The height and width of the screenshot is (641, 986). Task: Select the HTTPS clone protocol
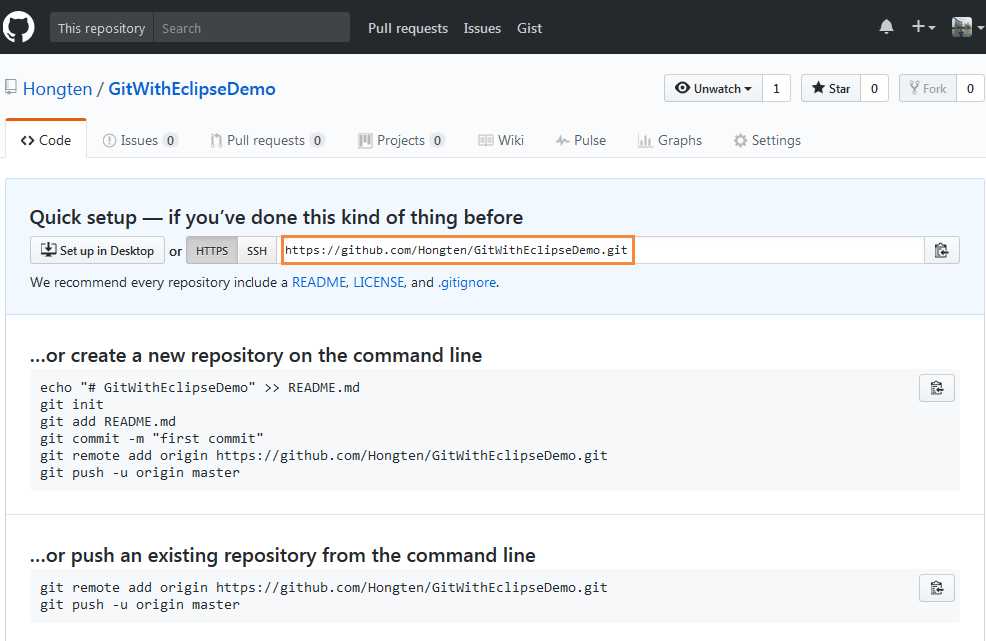click(x=212, y=250)
